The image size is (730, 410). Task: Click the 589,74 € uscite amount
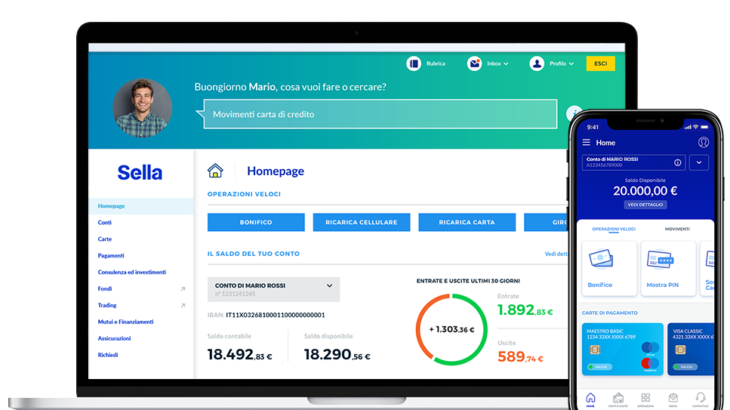[x=520, y=357]
